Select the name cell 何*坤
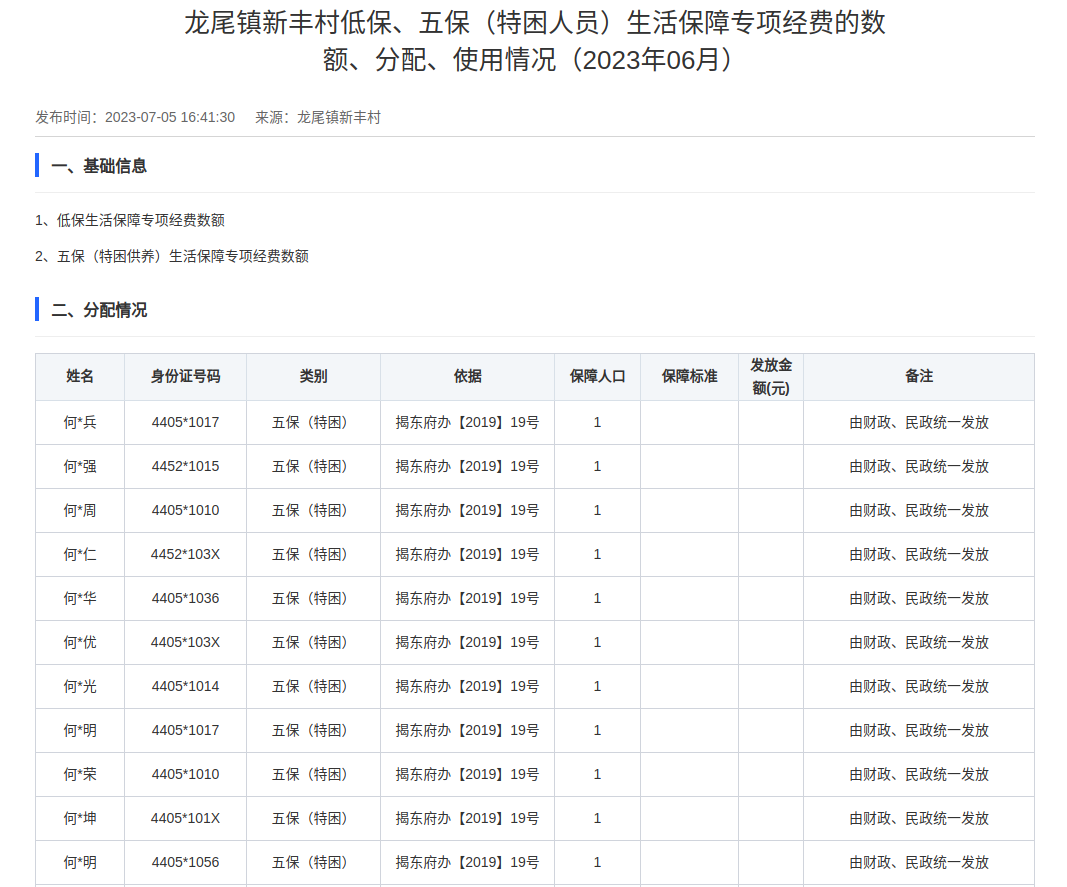Viewport: 1067px width, 887px height. 80,818
